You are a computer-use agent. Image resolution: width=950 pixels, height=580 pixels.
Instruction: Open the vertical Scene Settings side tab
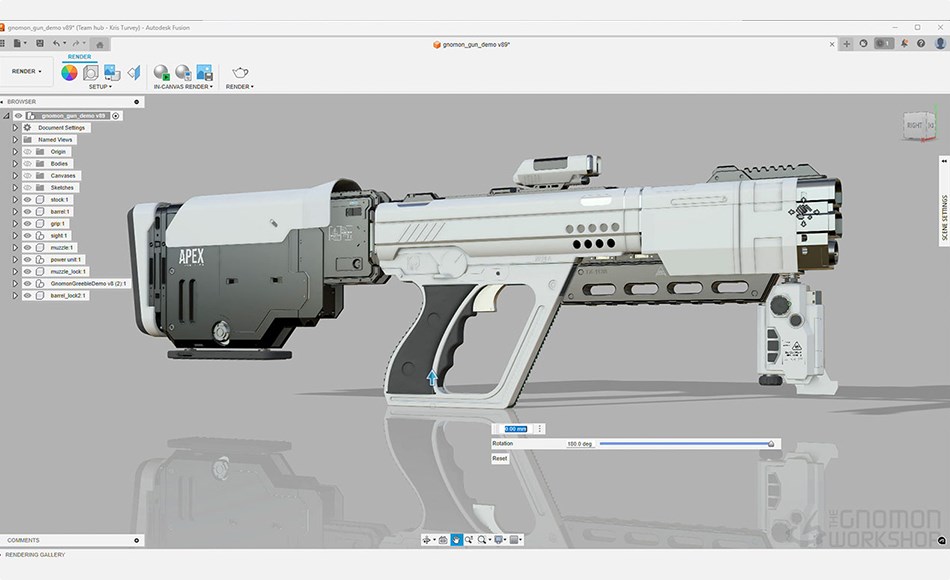coord(944,218)
